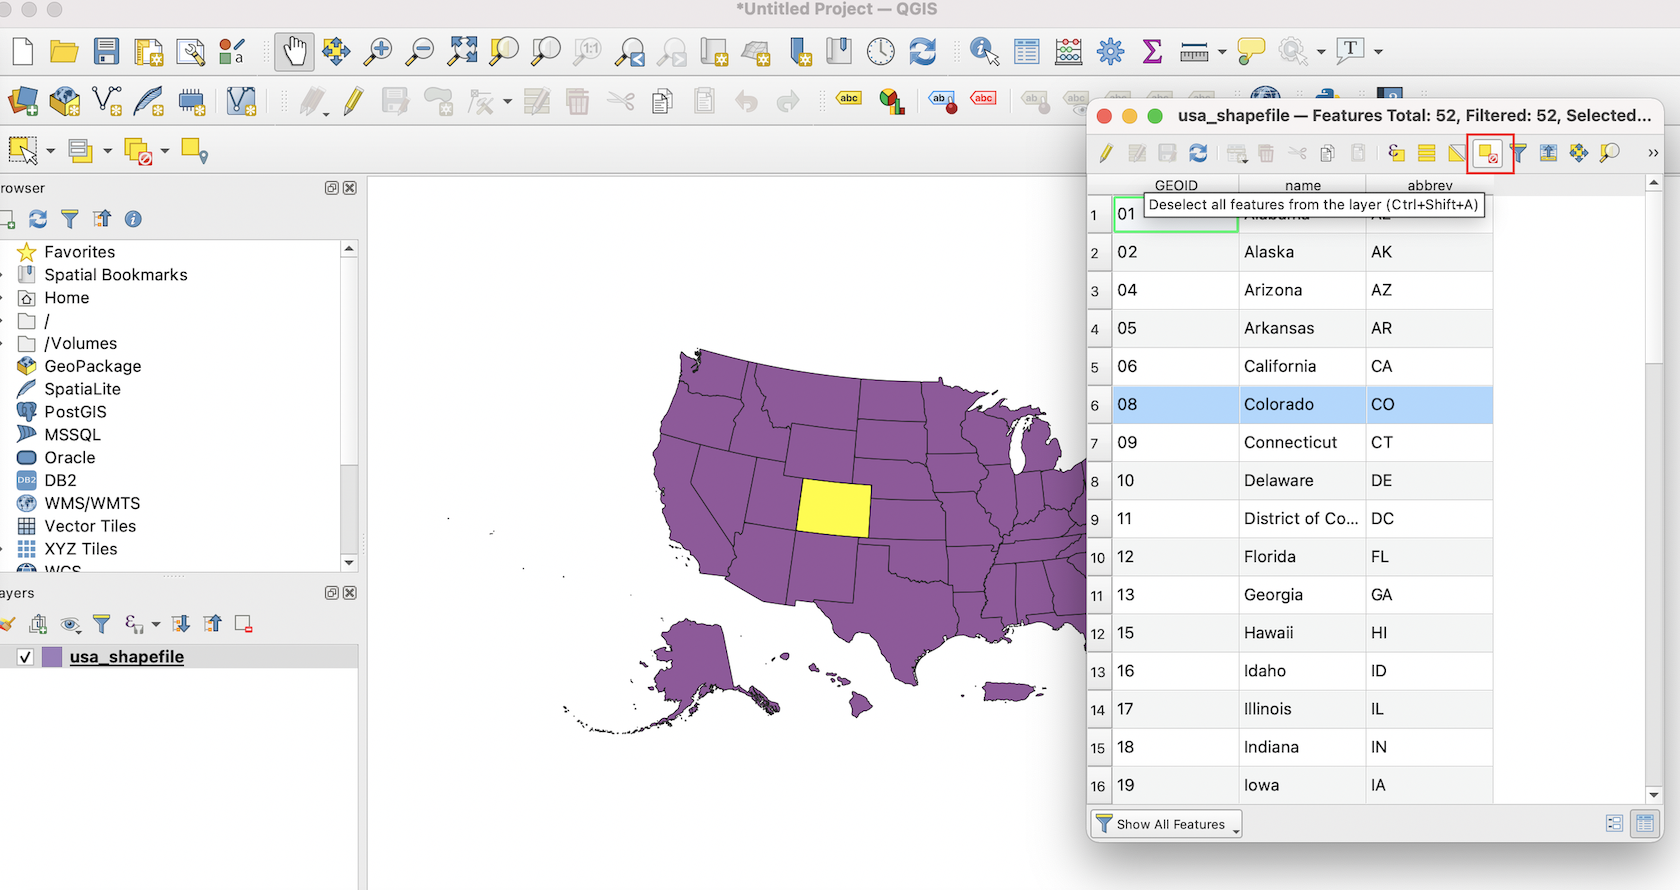Open the Show All Features filter dropdown

pos(1168,824)
